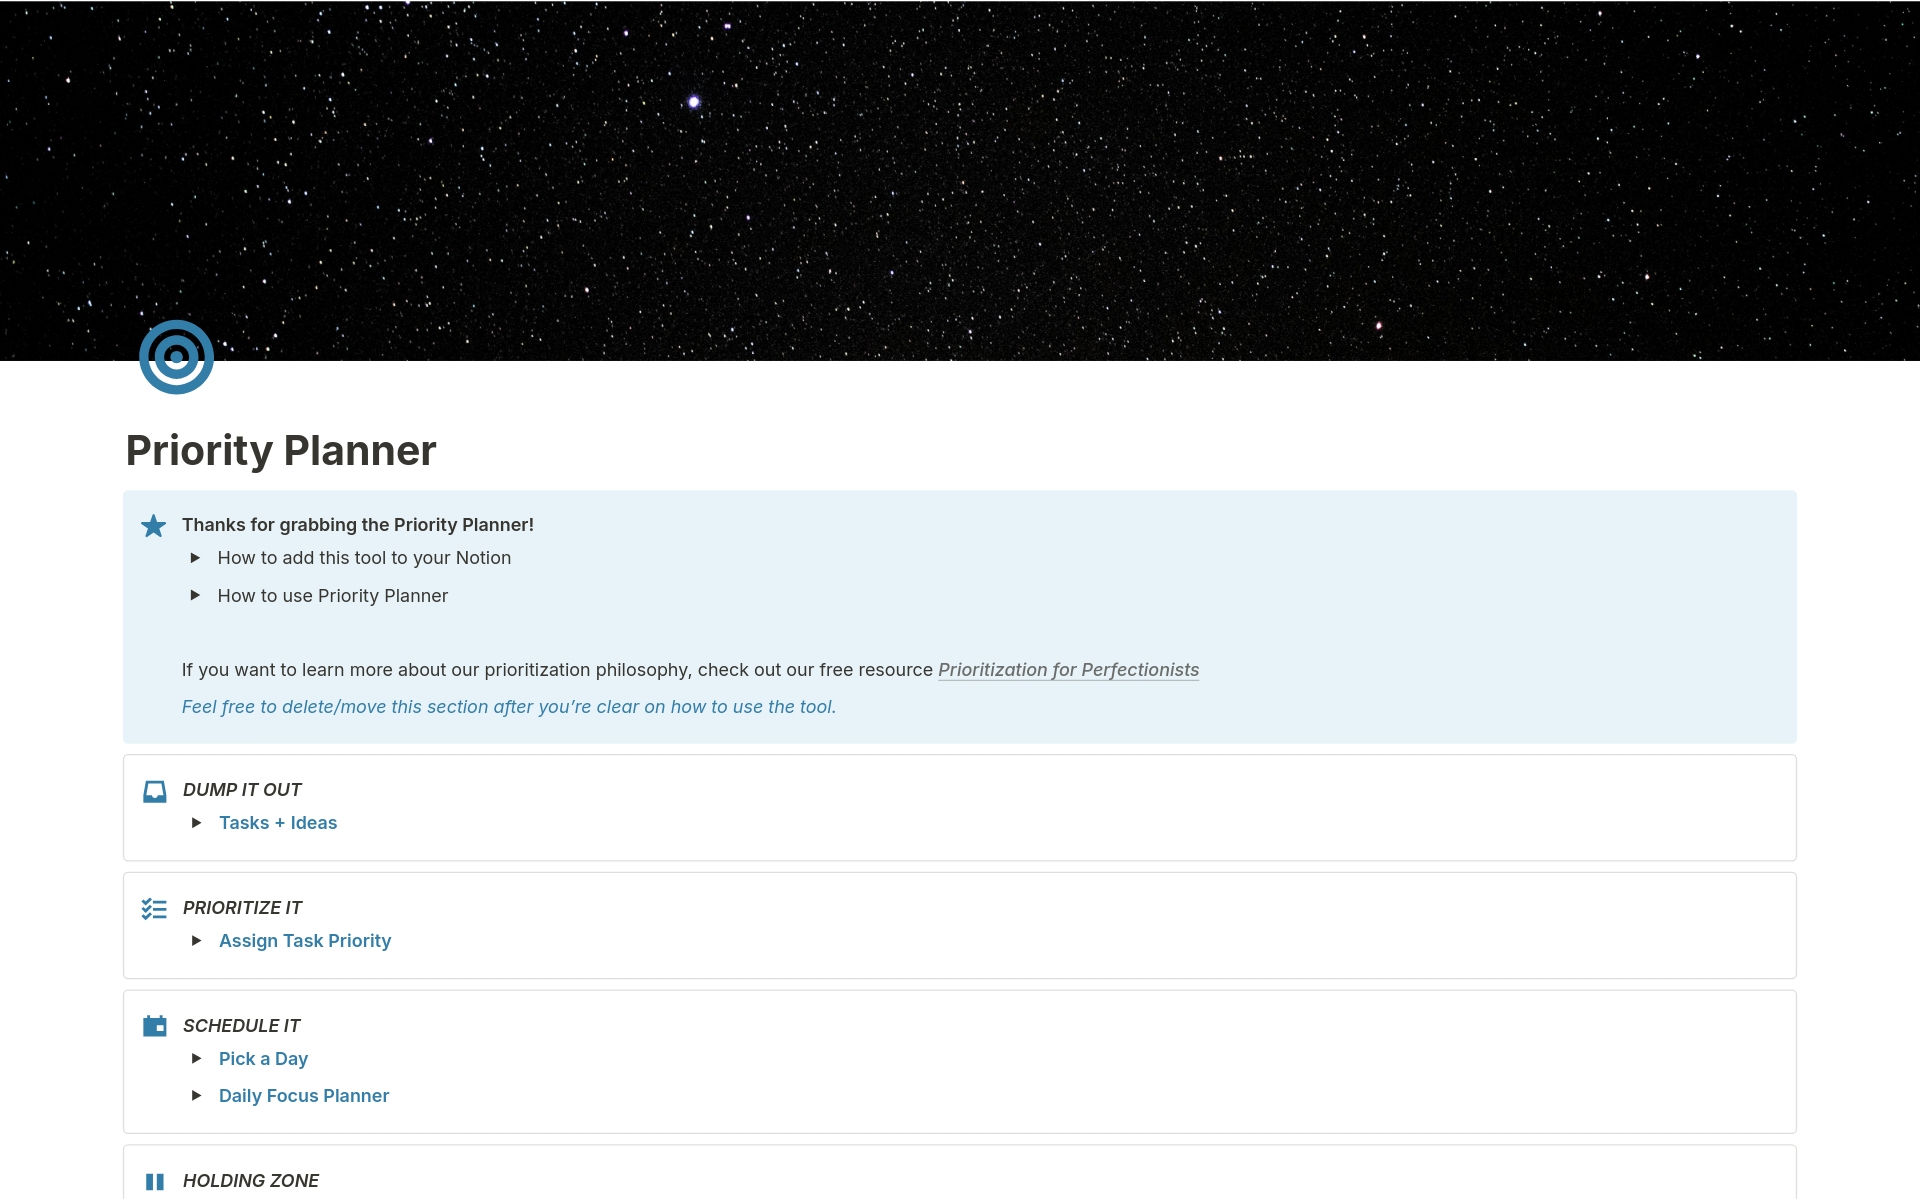Expand the 'How to add this tool to your Notion' toggle
This screenshot has height=1199, width=1920.
point(196,558)
